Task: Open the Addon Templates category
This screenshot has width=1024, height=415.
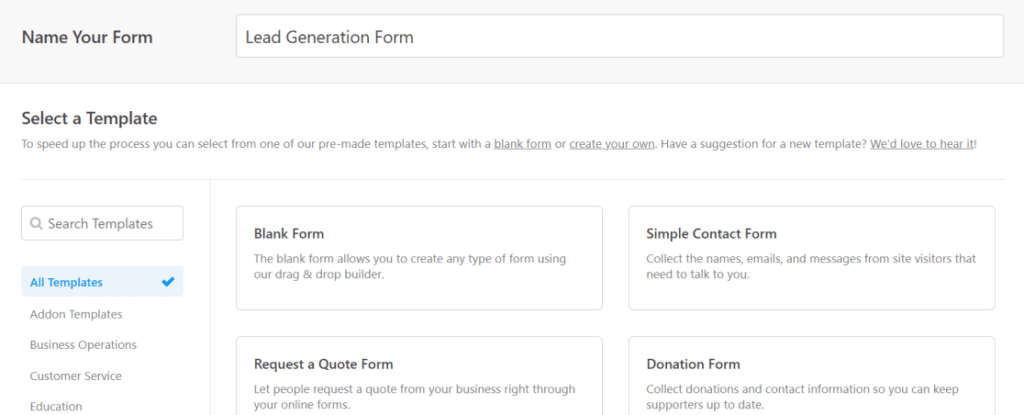Action: coord(76,314)
